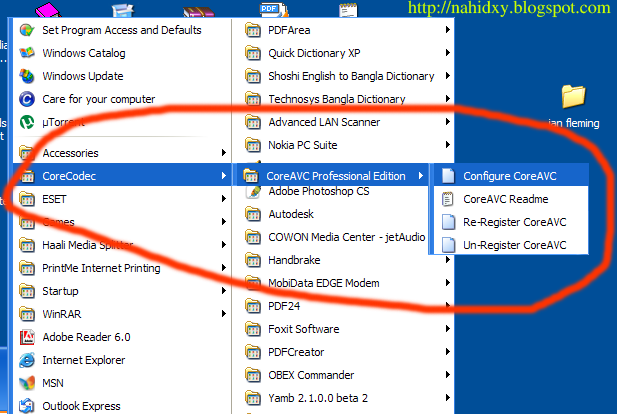Image resolution: width=617 pixels, height=414 pixels.
Task: Expand the OBEX Commander submenu arrow
Action: [x=447, y=375]
